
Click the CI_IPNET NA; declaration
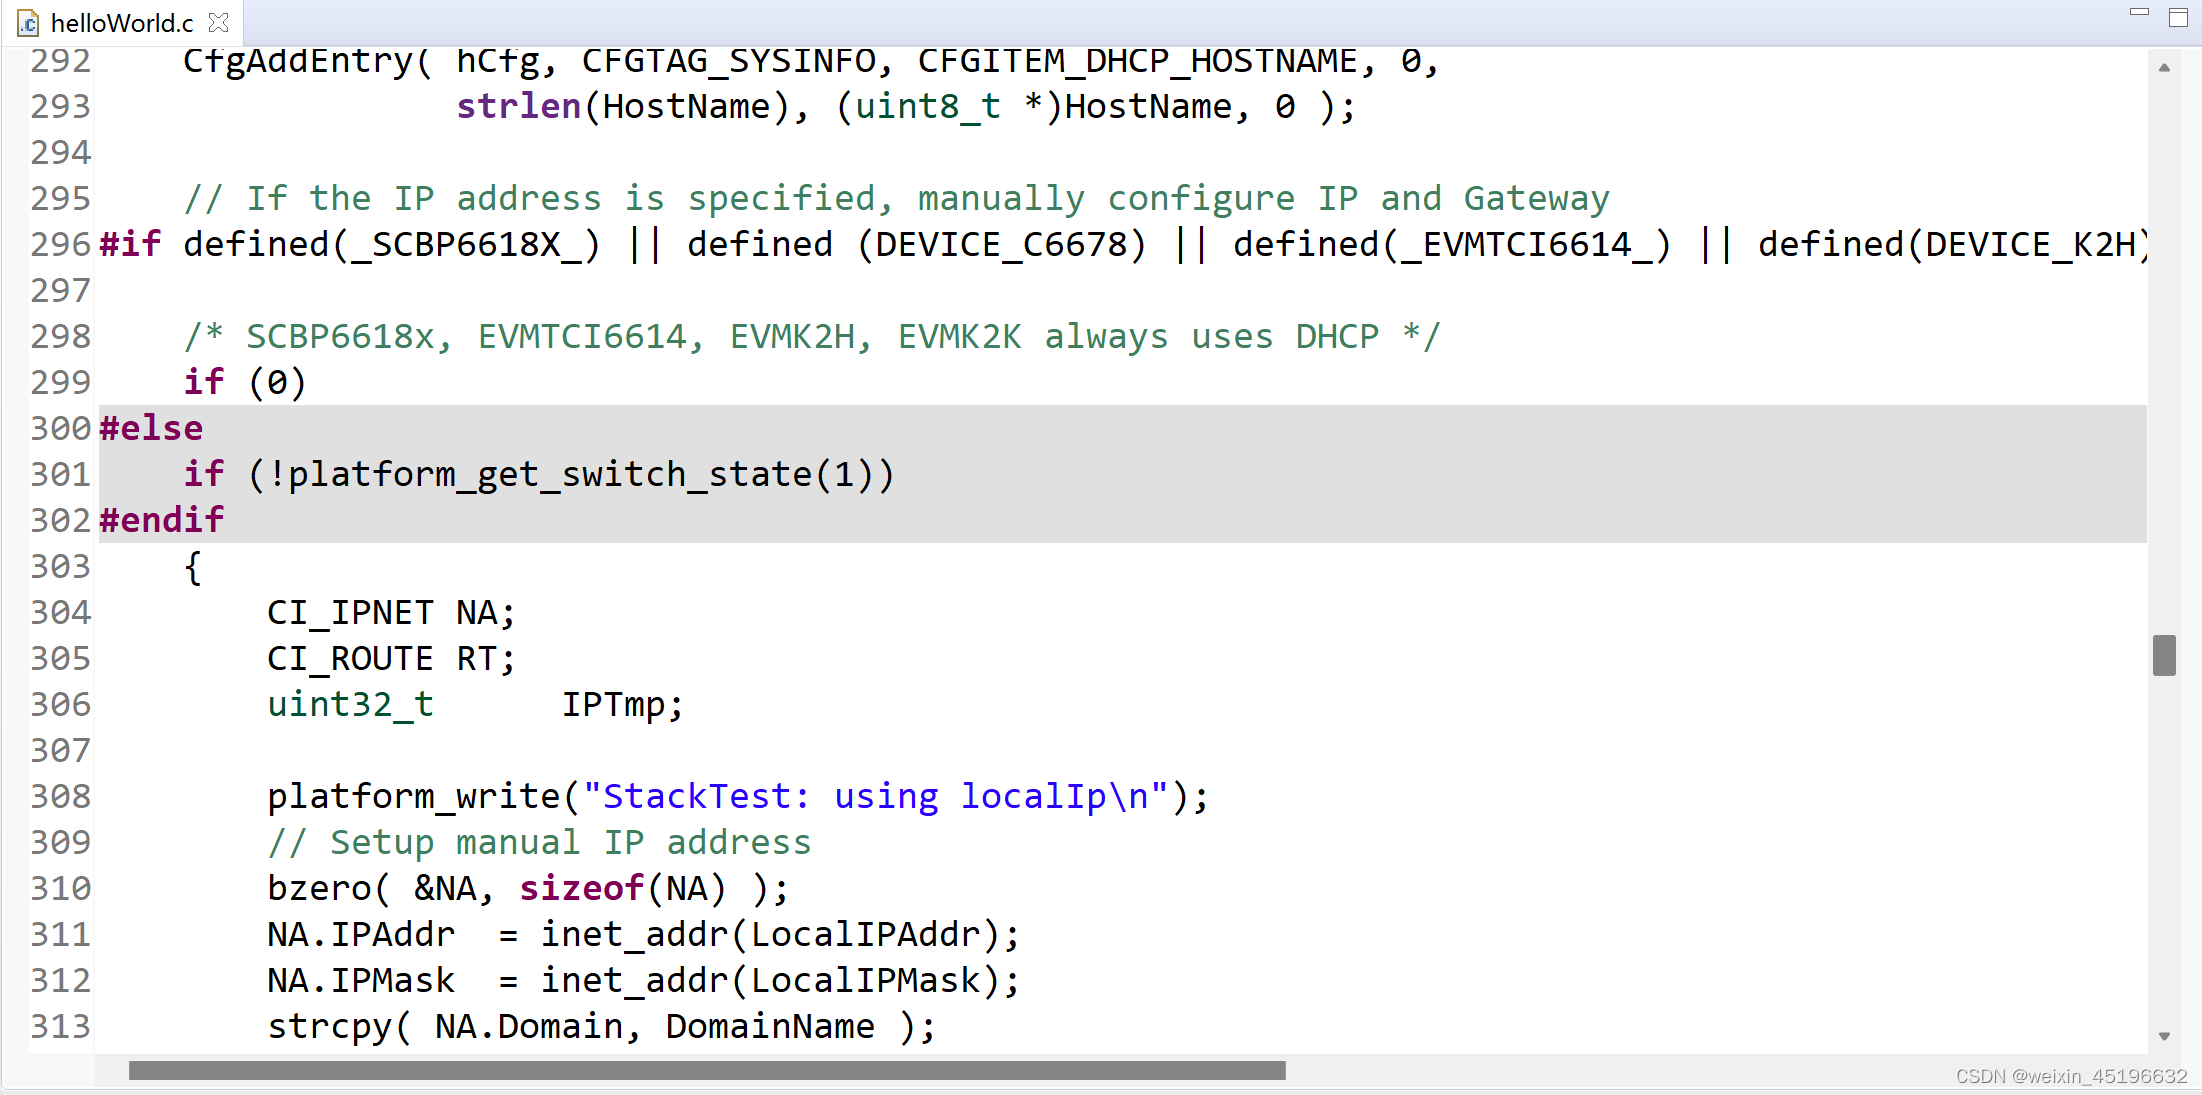392,613
